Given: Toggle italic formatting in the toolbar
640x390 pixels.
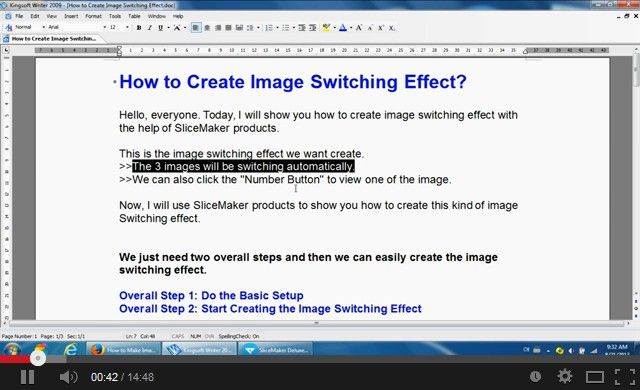Looking at the screenshot, I should [x=150, y=28].
